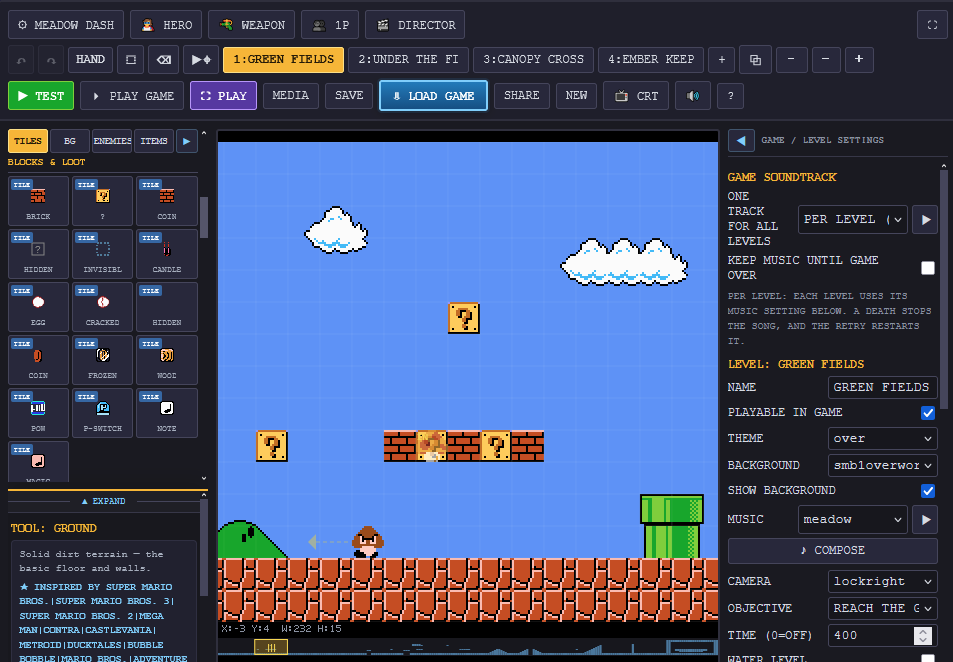Toggle fullscreen with the top-right icon
The image size is (953, 662).
click(x=932, y=25)
